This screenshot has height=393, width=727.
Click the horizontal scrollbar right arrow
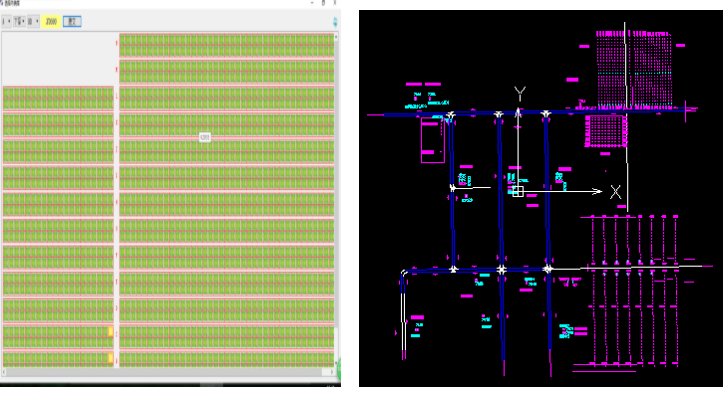pos(332,372)
